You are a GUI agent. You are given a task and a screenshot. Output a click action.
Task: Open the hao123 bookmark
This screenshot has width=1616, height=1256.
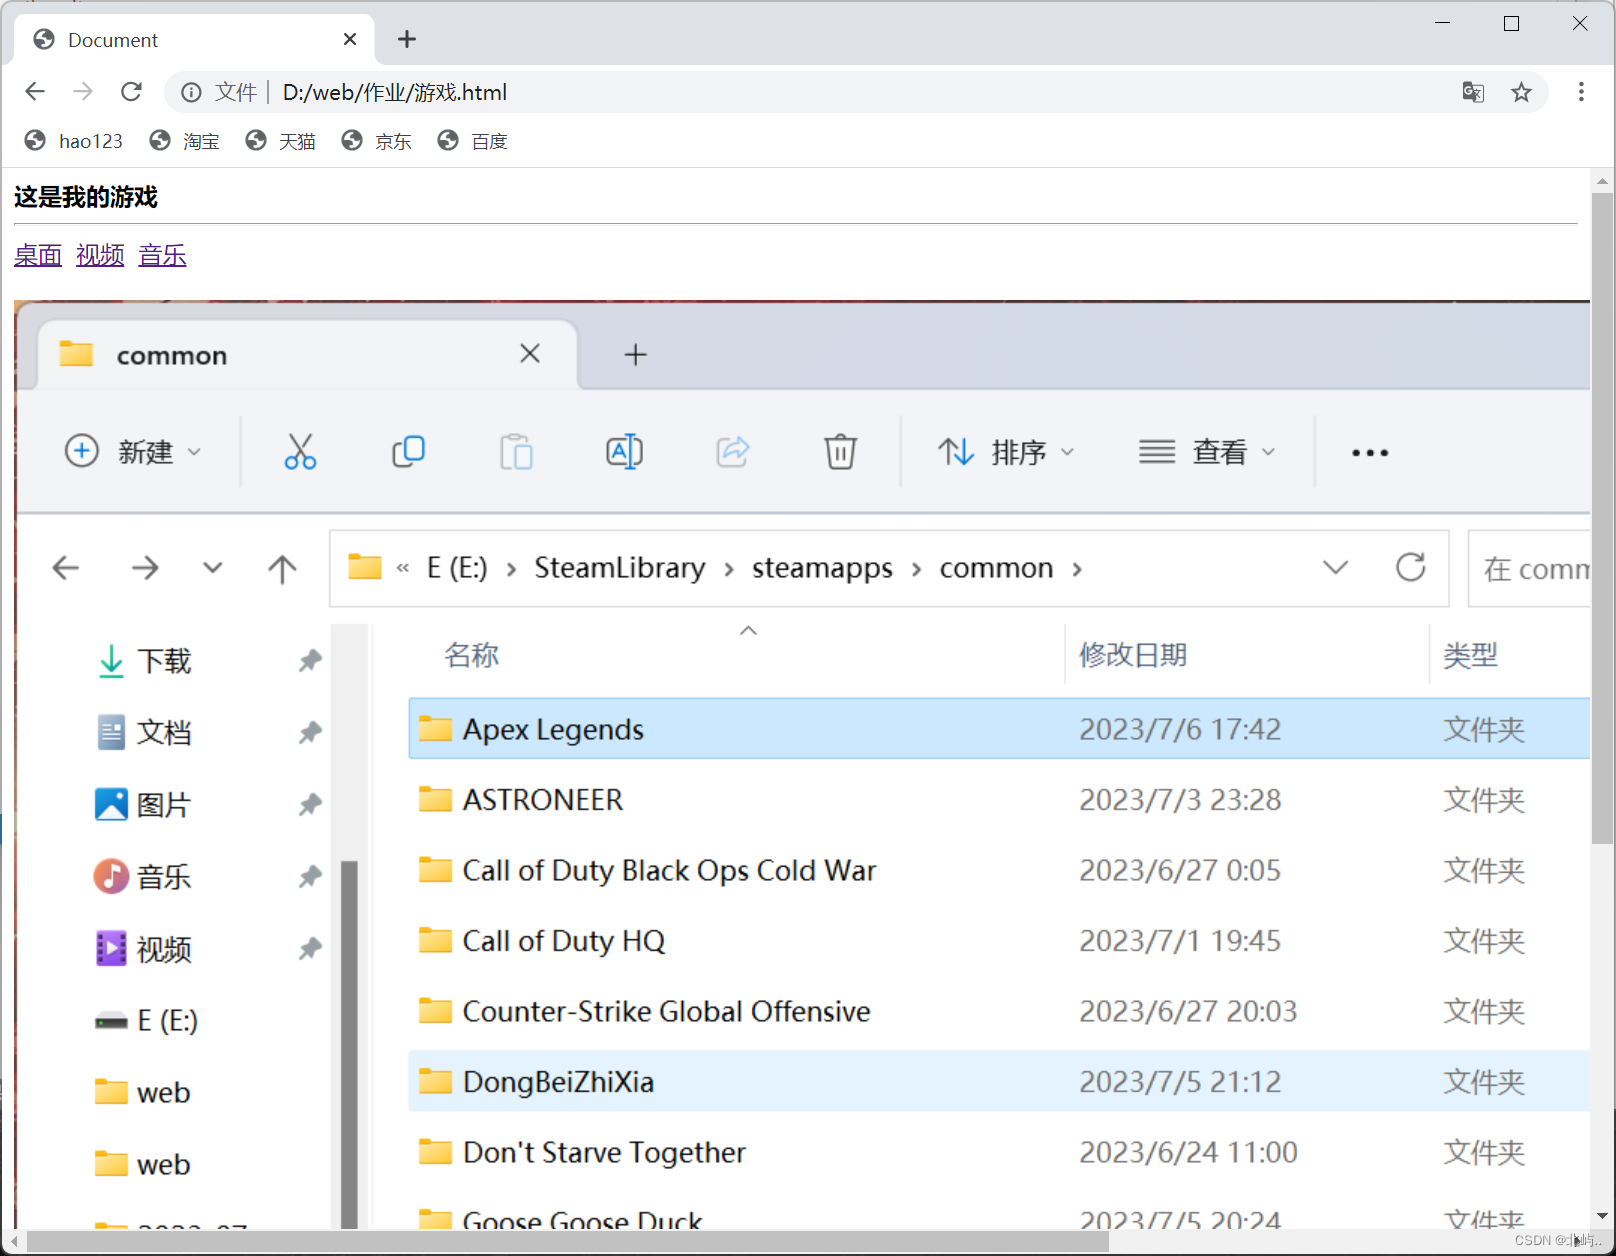pos(75,141)
